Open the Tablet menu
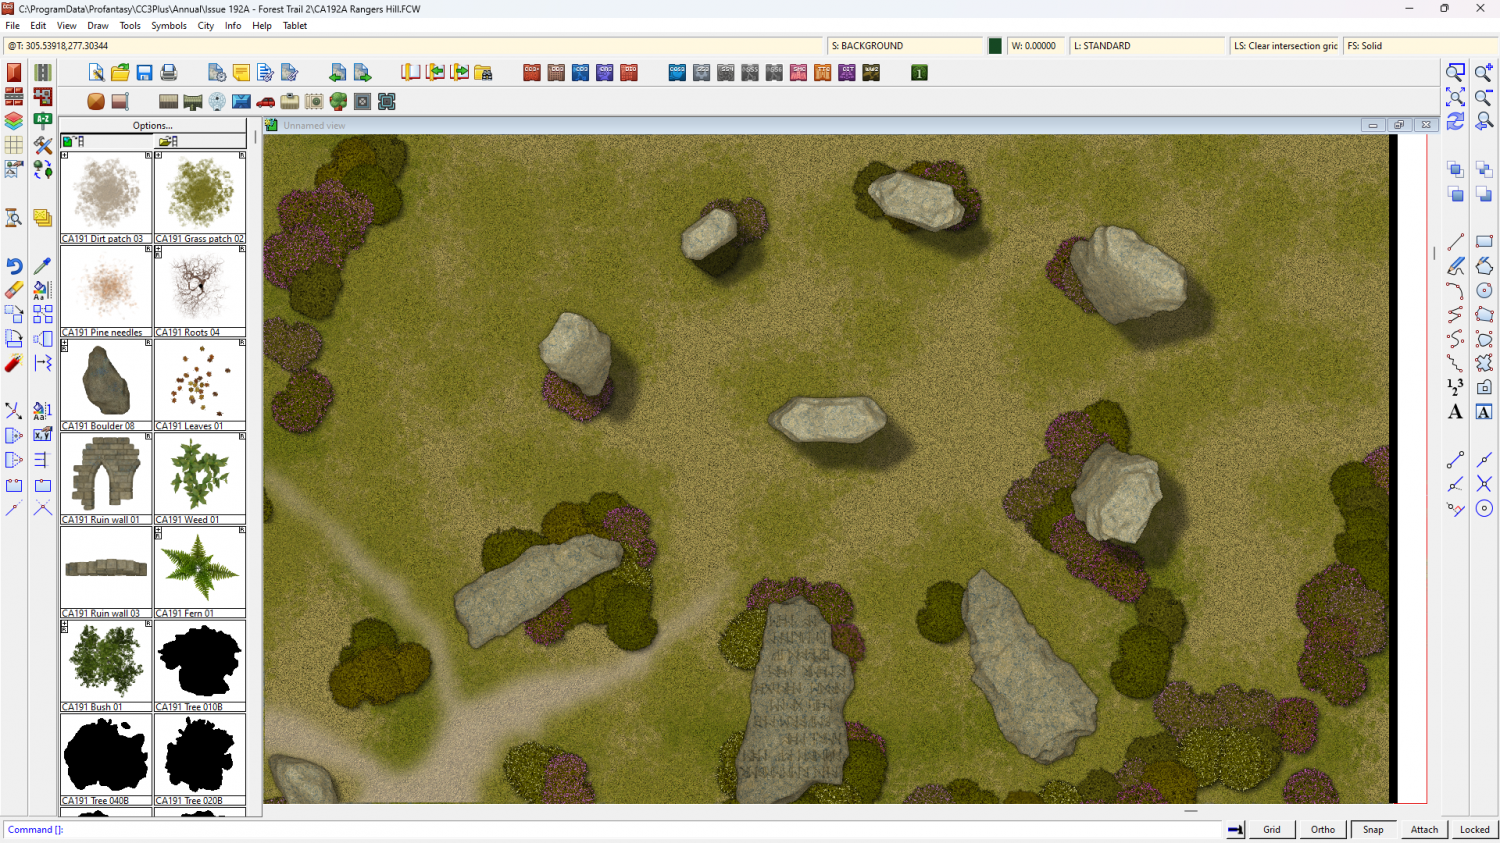Image resolution: width=1500 pixels, height=843 pixels. (x=295, y=26)
